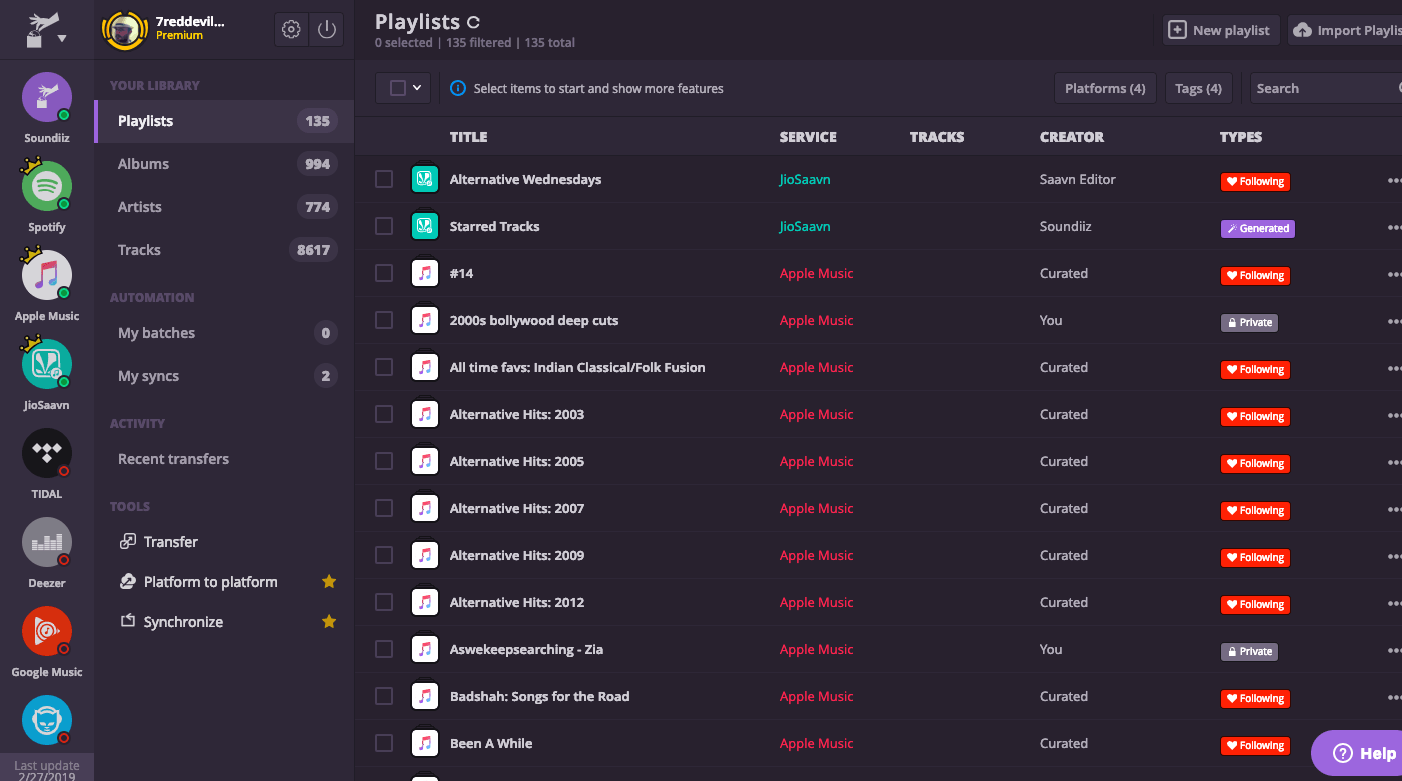The image size is (1402, 781).
Task: Open Google Music from the sidebar
Action: pyautogui.click(x=46, y=630)
